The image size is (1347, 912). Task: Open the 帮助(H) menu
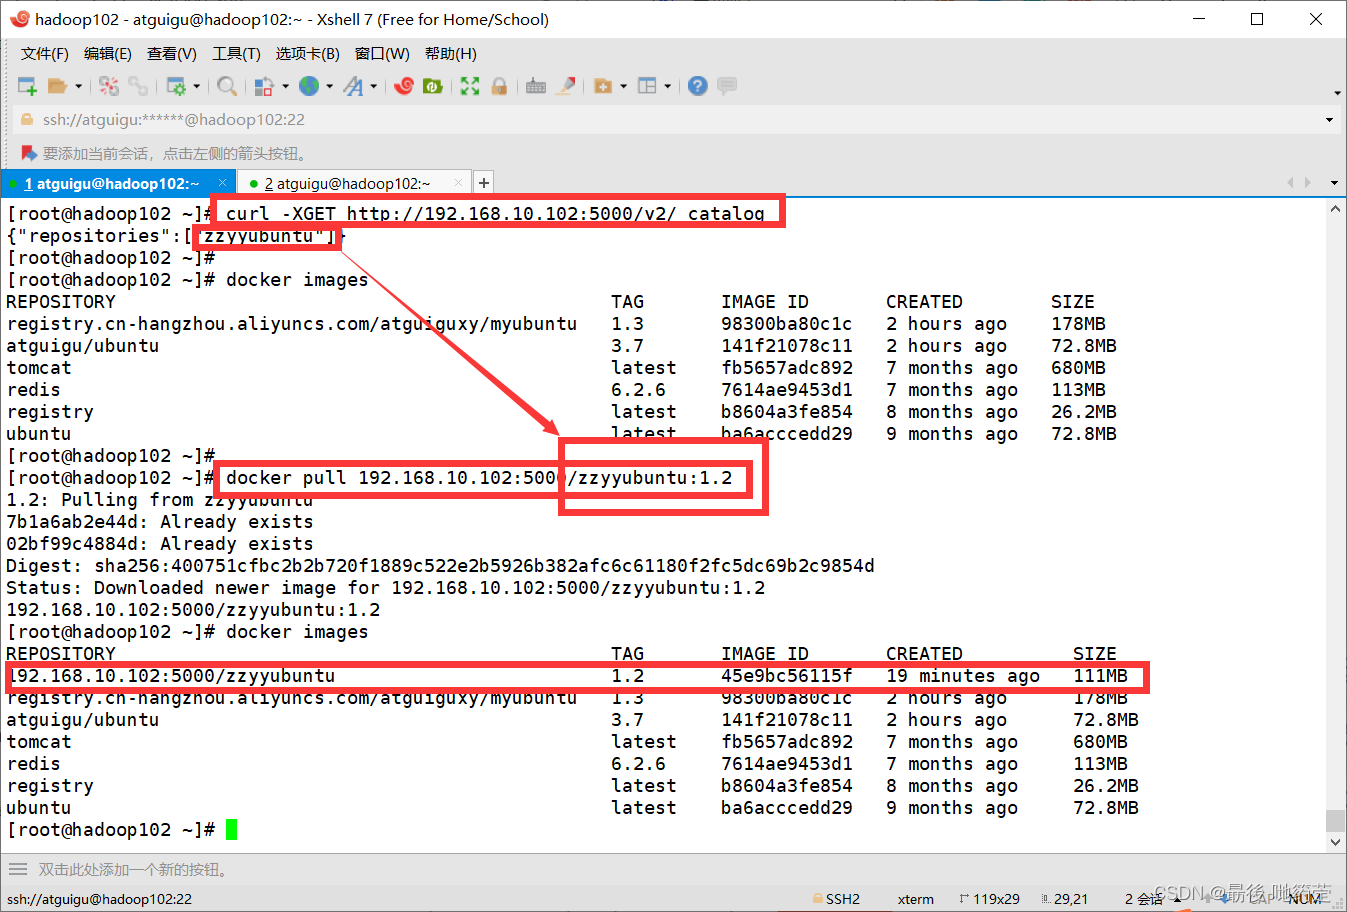pyautogui.click(x=451, y=53)
